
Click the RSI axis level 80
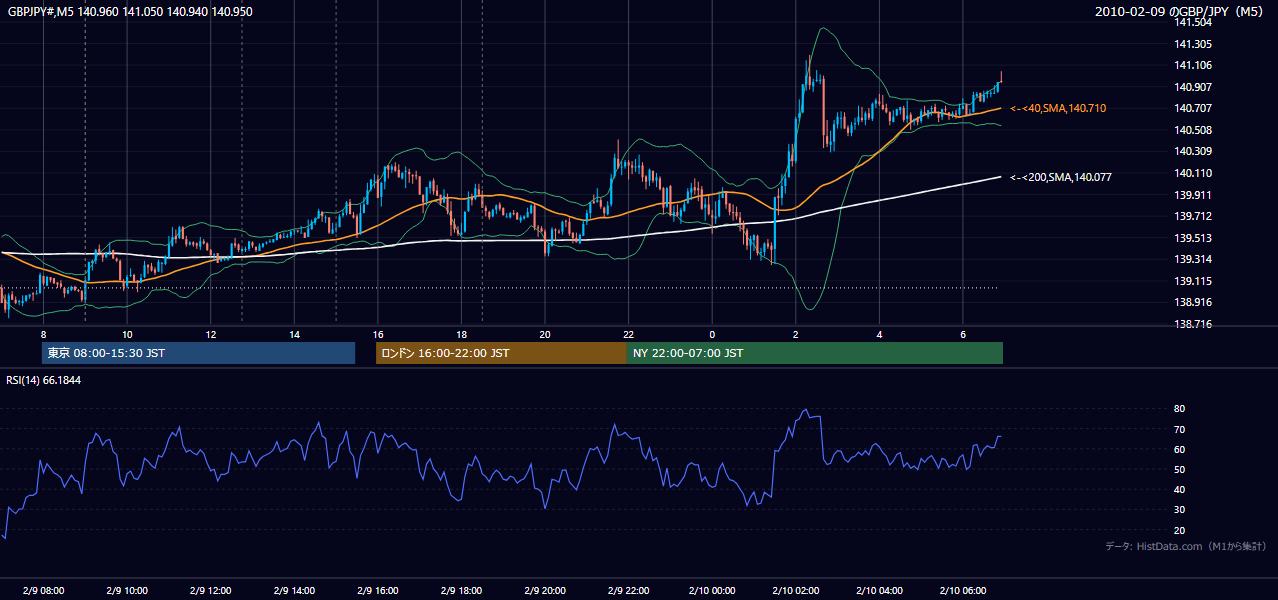point(1179,409)
